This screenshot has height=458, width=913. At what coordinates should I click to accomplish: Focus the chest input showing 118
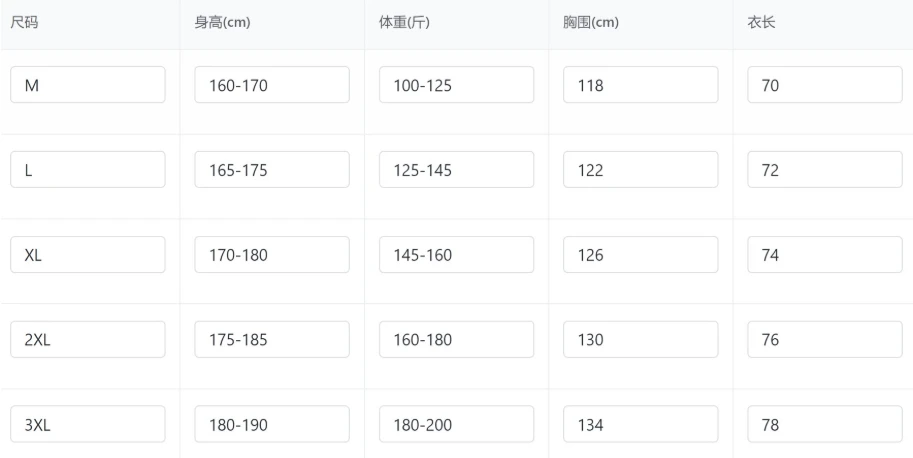(640, 85)
